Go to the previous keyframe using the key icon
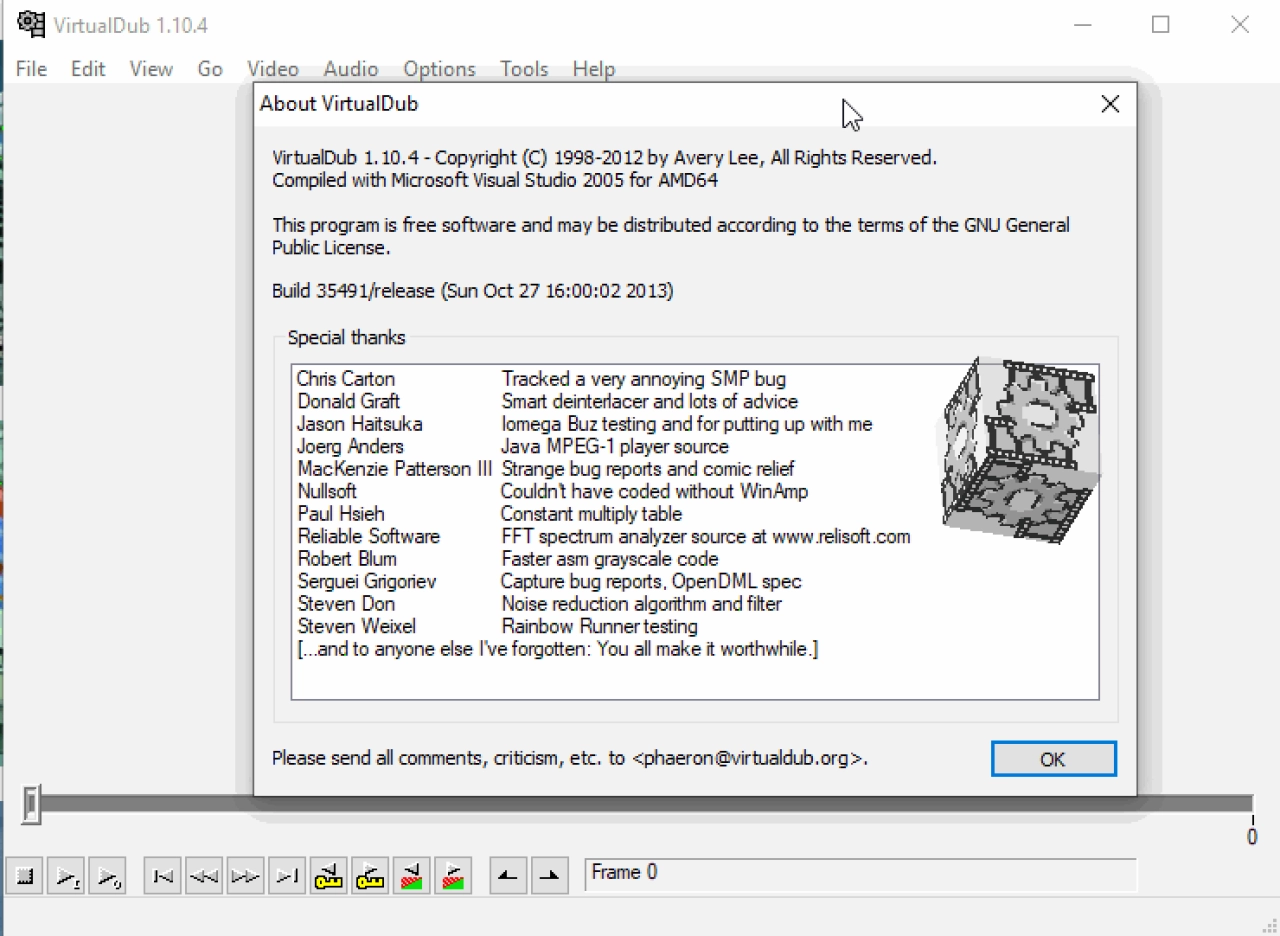The image size is (1280, 936). tap(328, 876)
